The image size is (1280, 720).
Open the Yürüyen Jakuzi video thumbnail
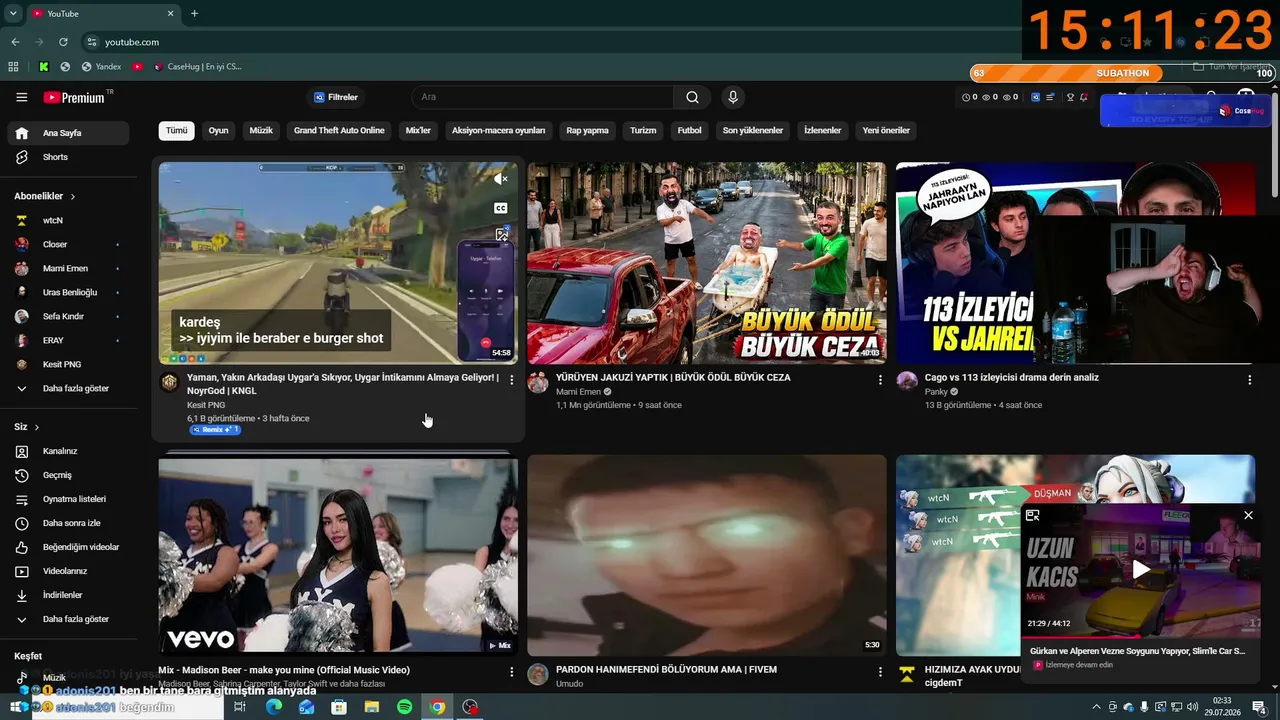(707, 263)
